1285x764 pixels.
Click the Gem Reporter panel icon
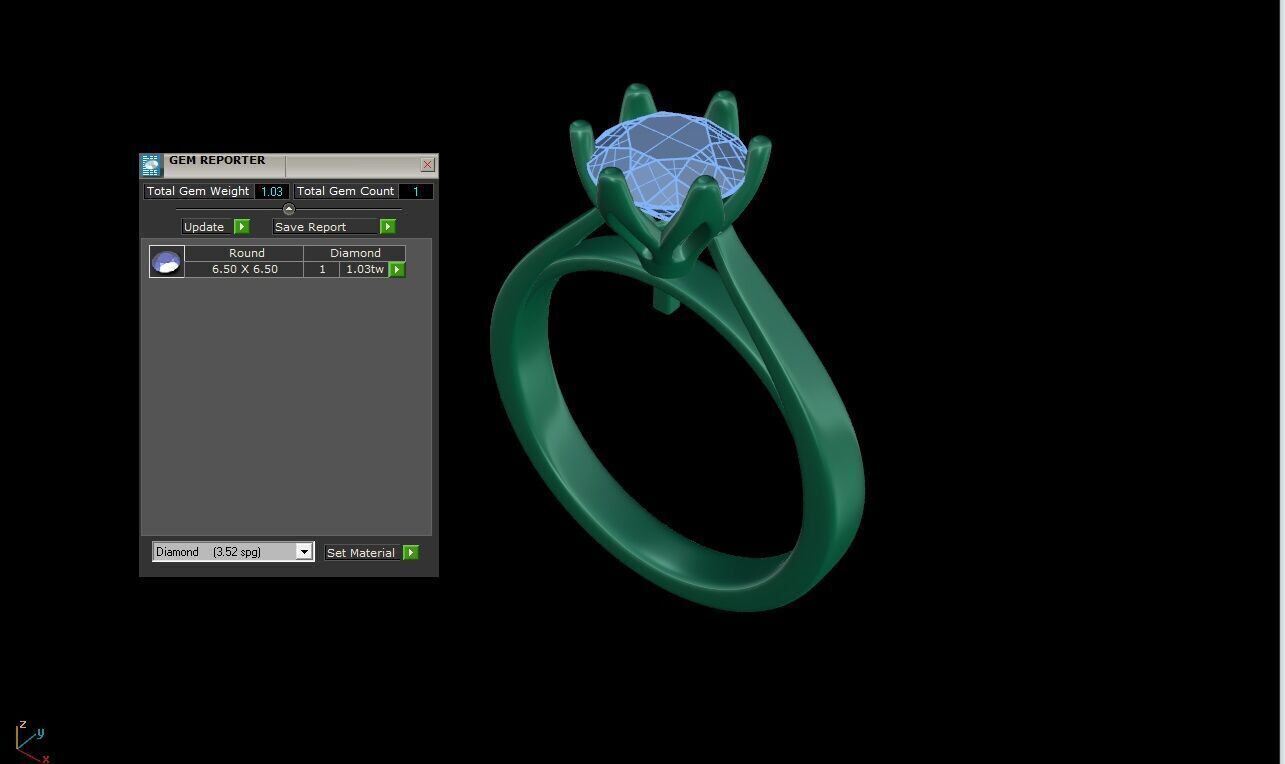[150, 166]
